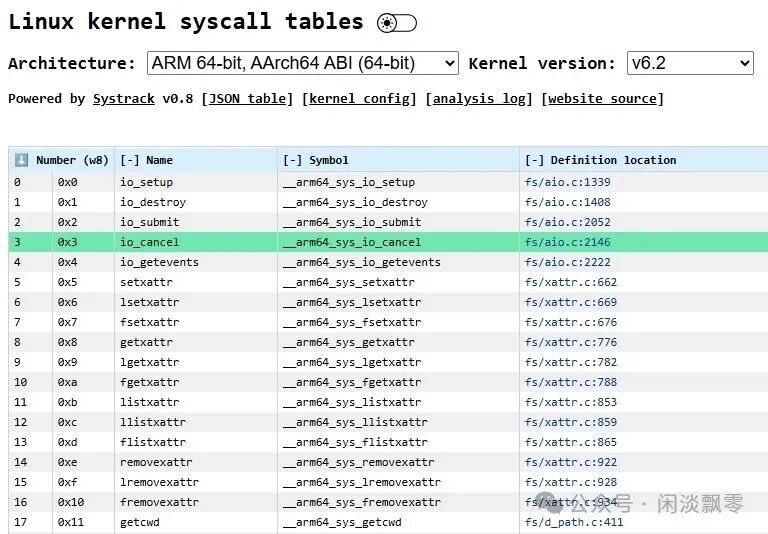Viewport: 768px width, 534px height.
Task: Open fs/d_path.c:411 definition link
Action: coord(574,522)
